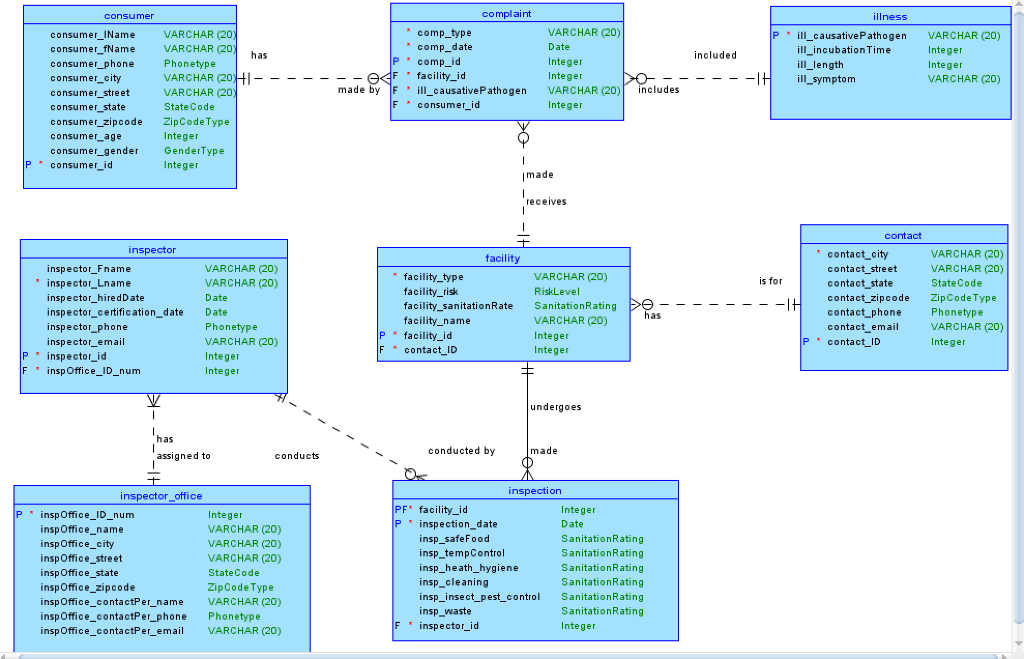Viewport: 1024px width, 659px height.
Task: Click the facility_sanitationRate attribute
Action: click(x=458, y=306)
